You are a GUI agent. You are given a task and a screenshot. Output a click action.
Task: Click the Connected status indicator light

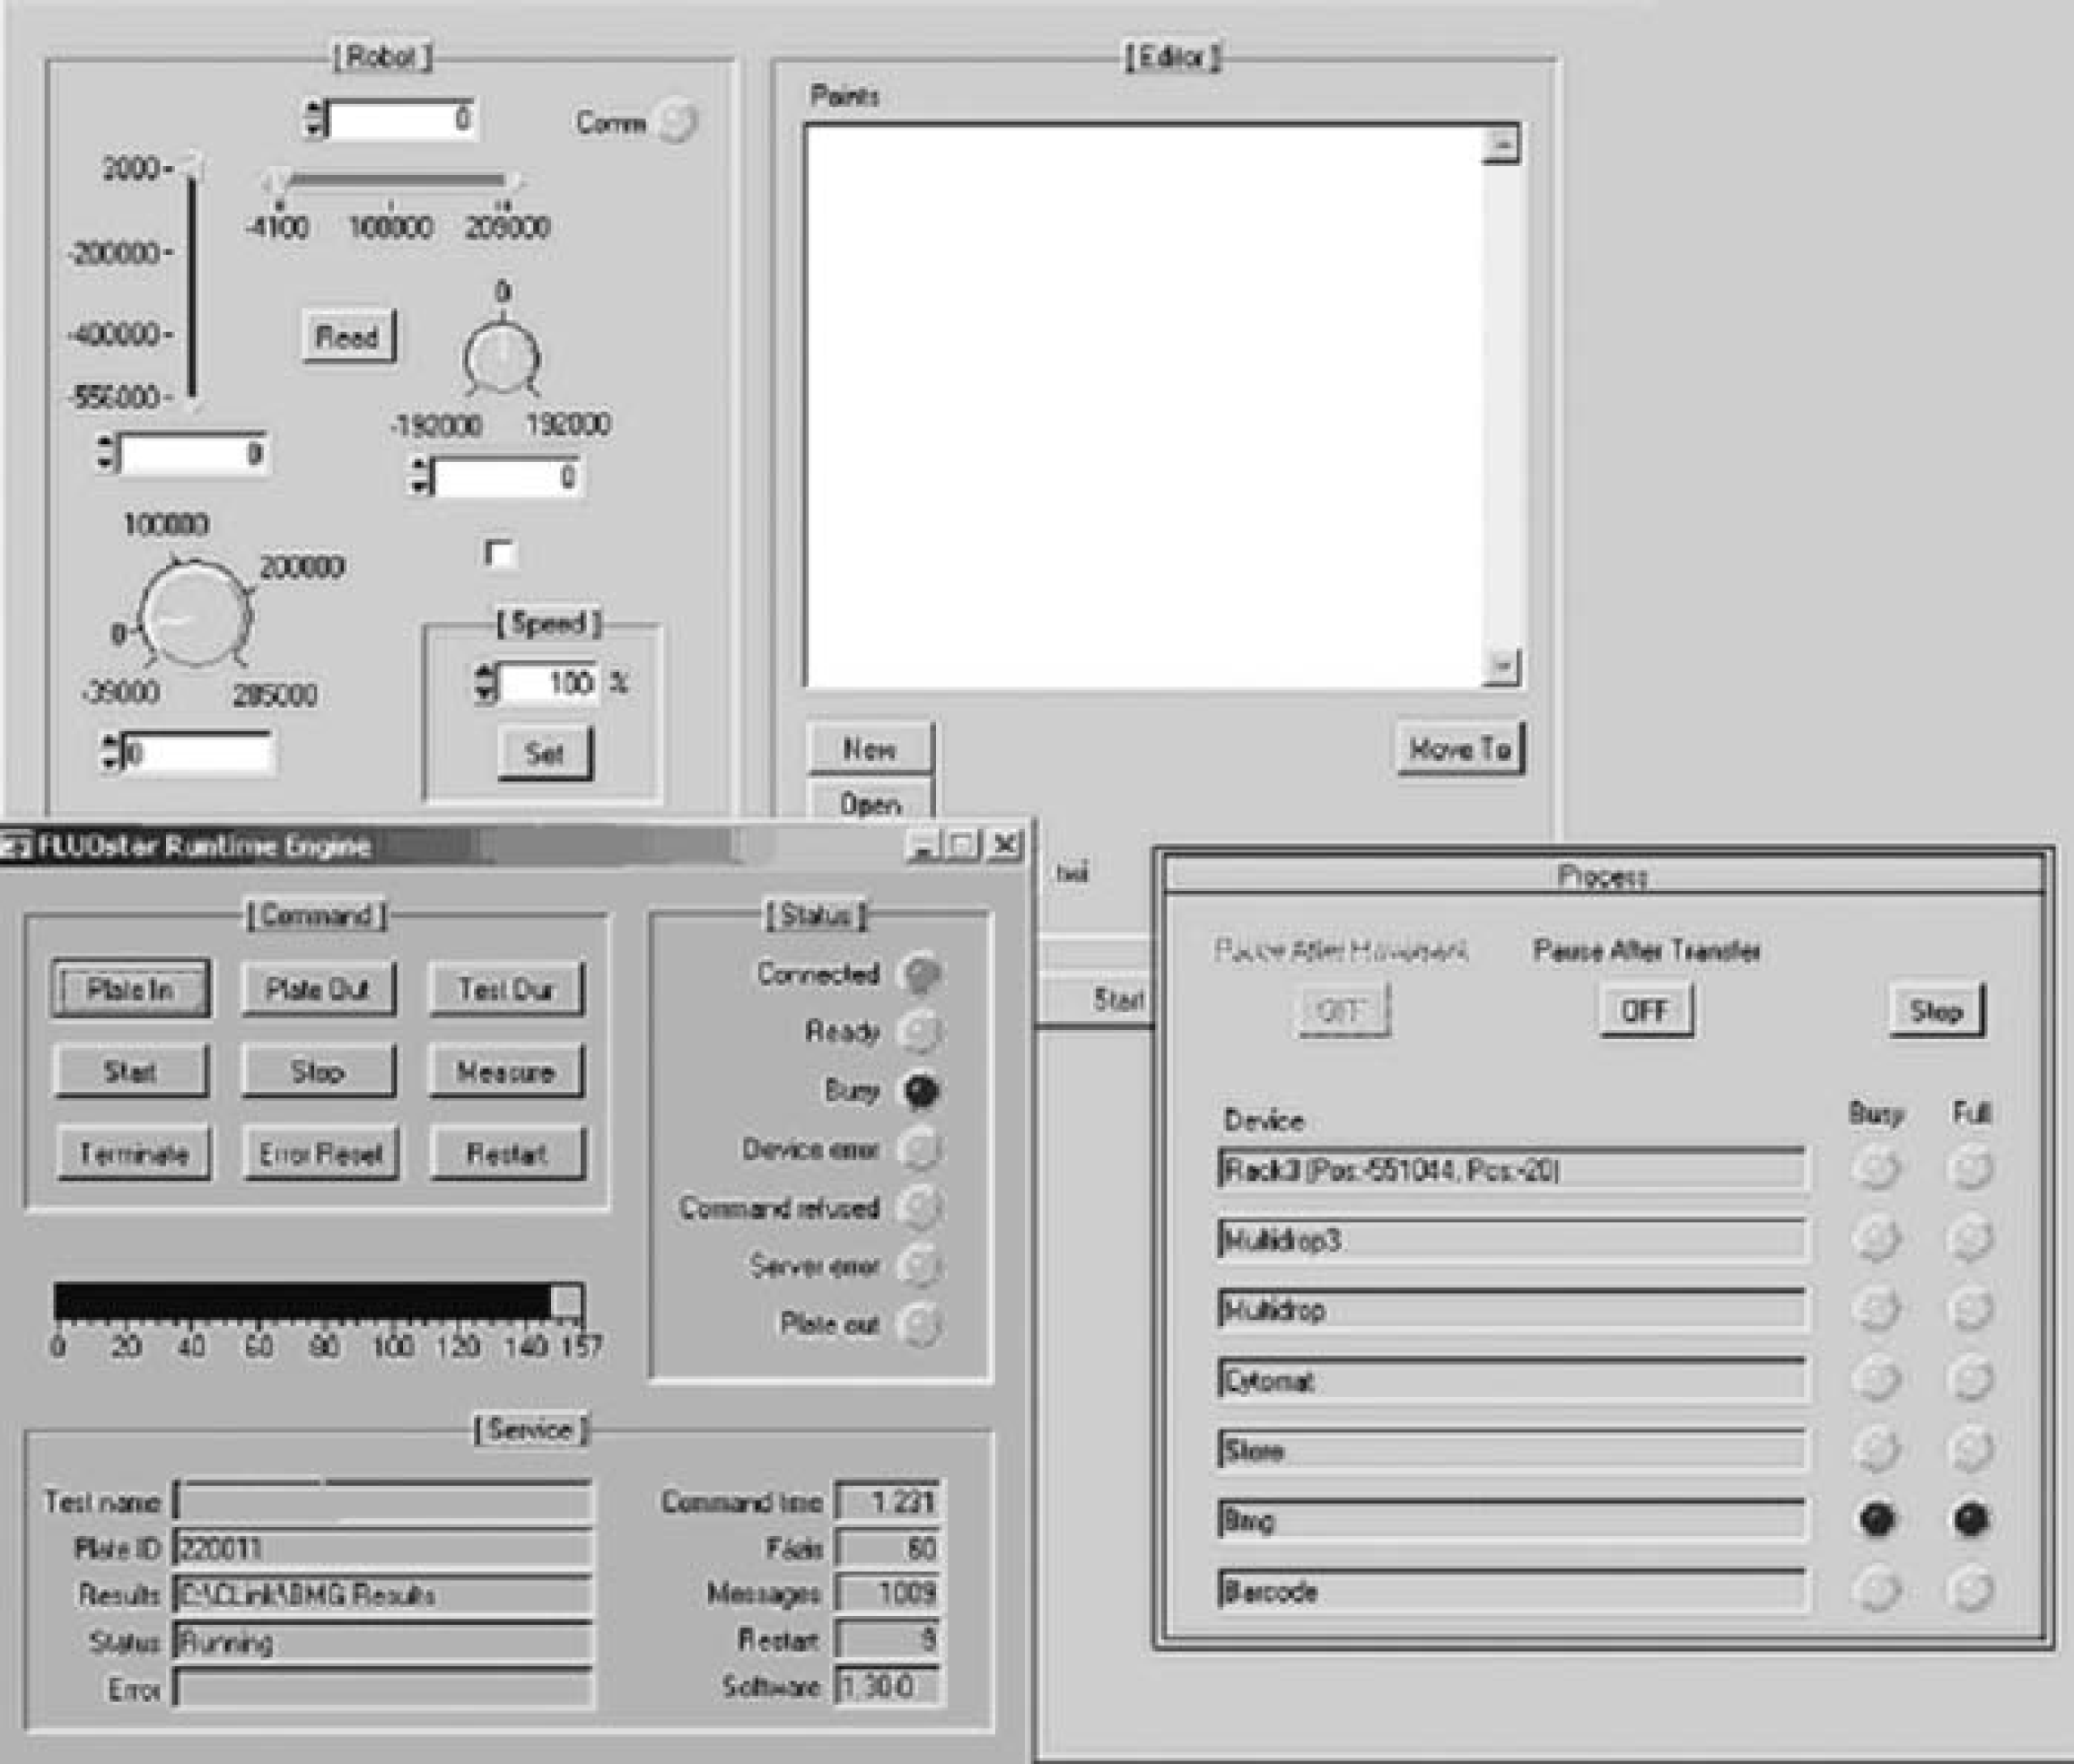click(920, 974)
